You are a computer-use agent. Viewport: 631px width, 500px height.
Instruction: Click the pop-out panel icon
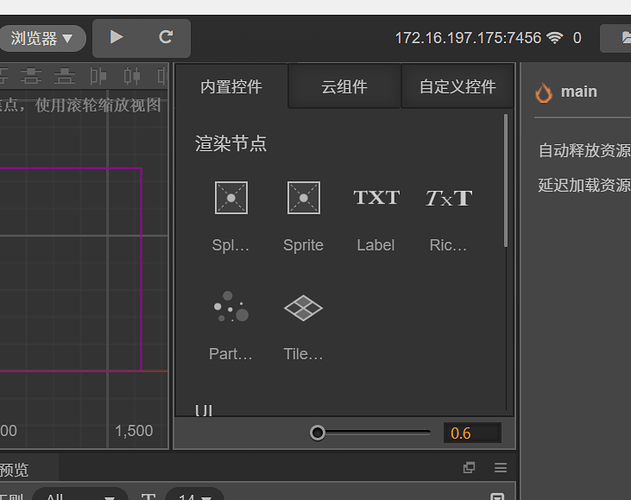coord(469,467)
